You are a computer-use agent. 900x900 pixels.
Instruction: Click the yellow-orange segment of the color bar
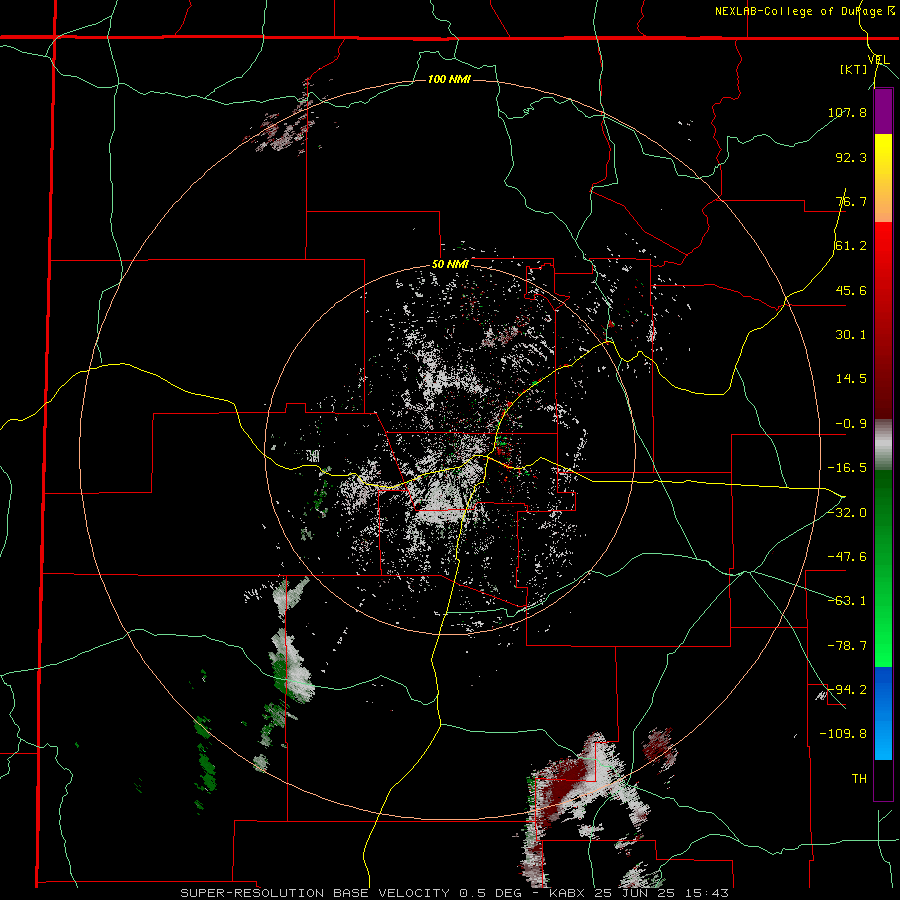(x=883, y=178)
